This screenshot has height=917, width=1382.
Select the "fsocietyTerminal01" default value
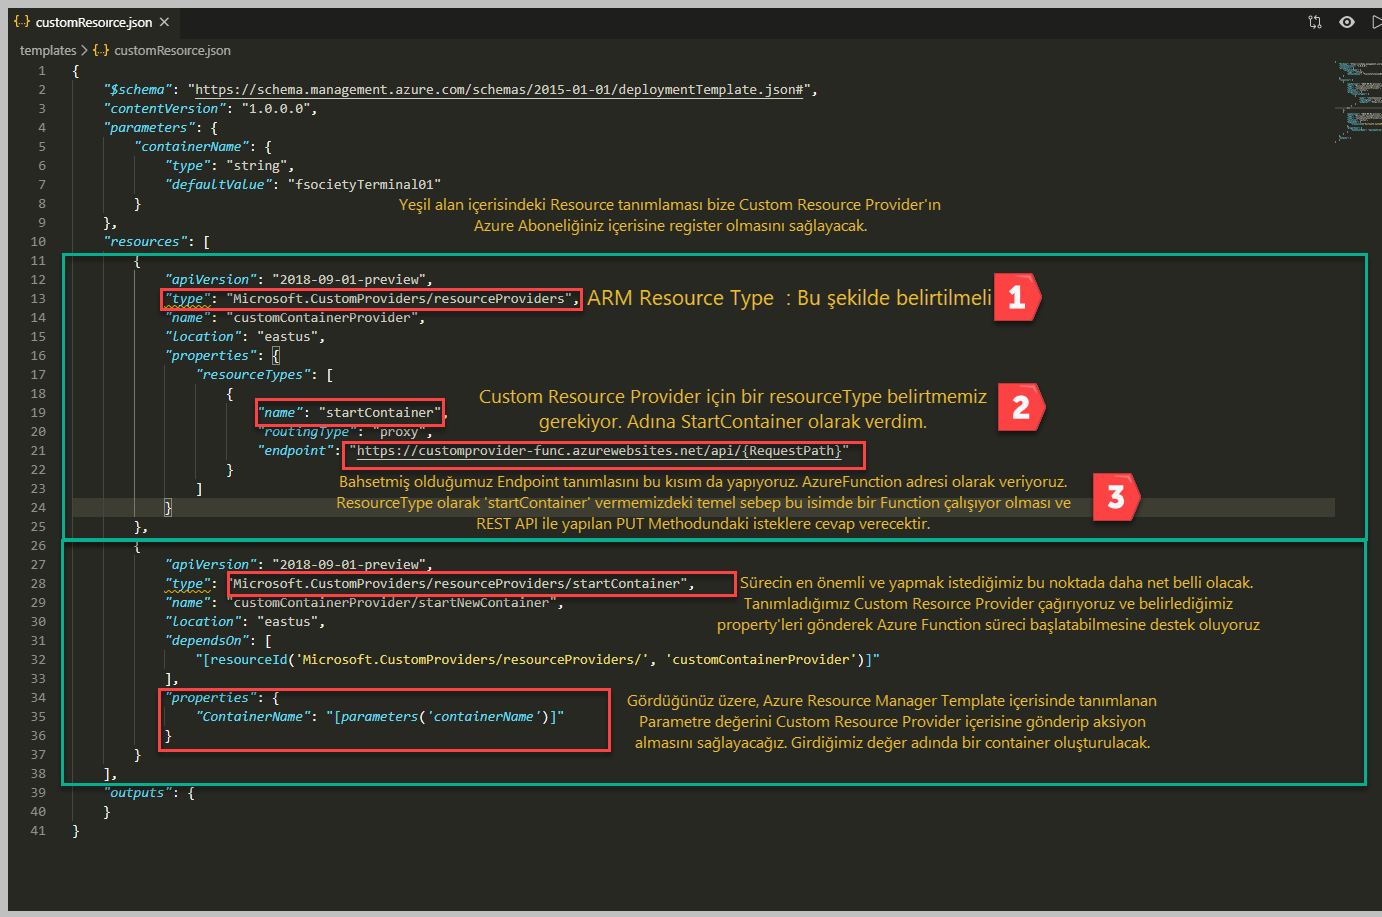(365, 184)
